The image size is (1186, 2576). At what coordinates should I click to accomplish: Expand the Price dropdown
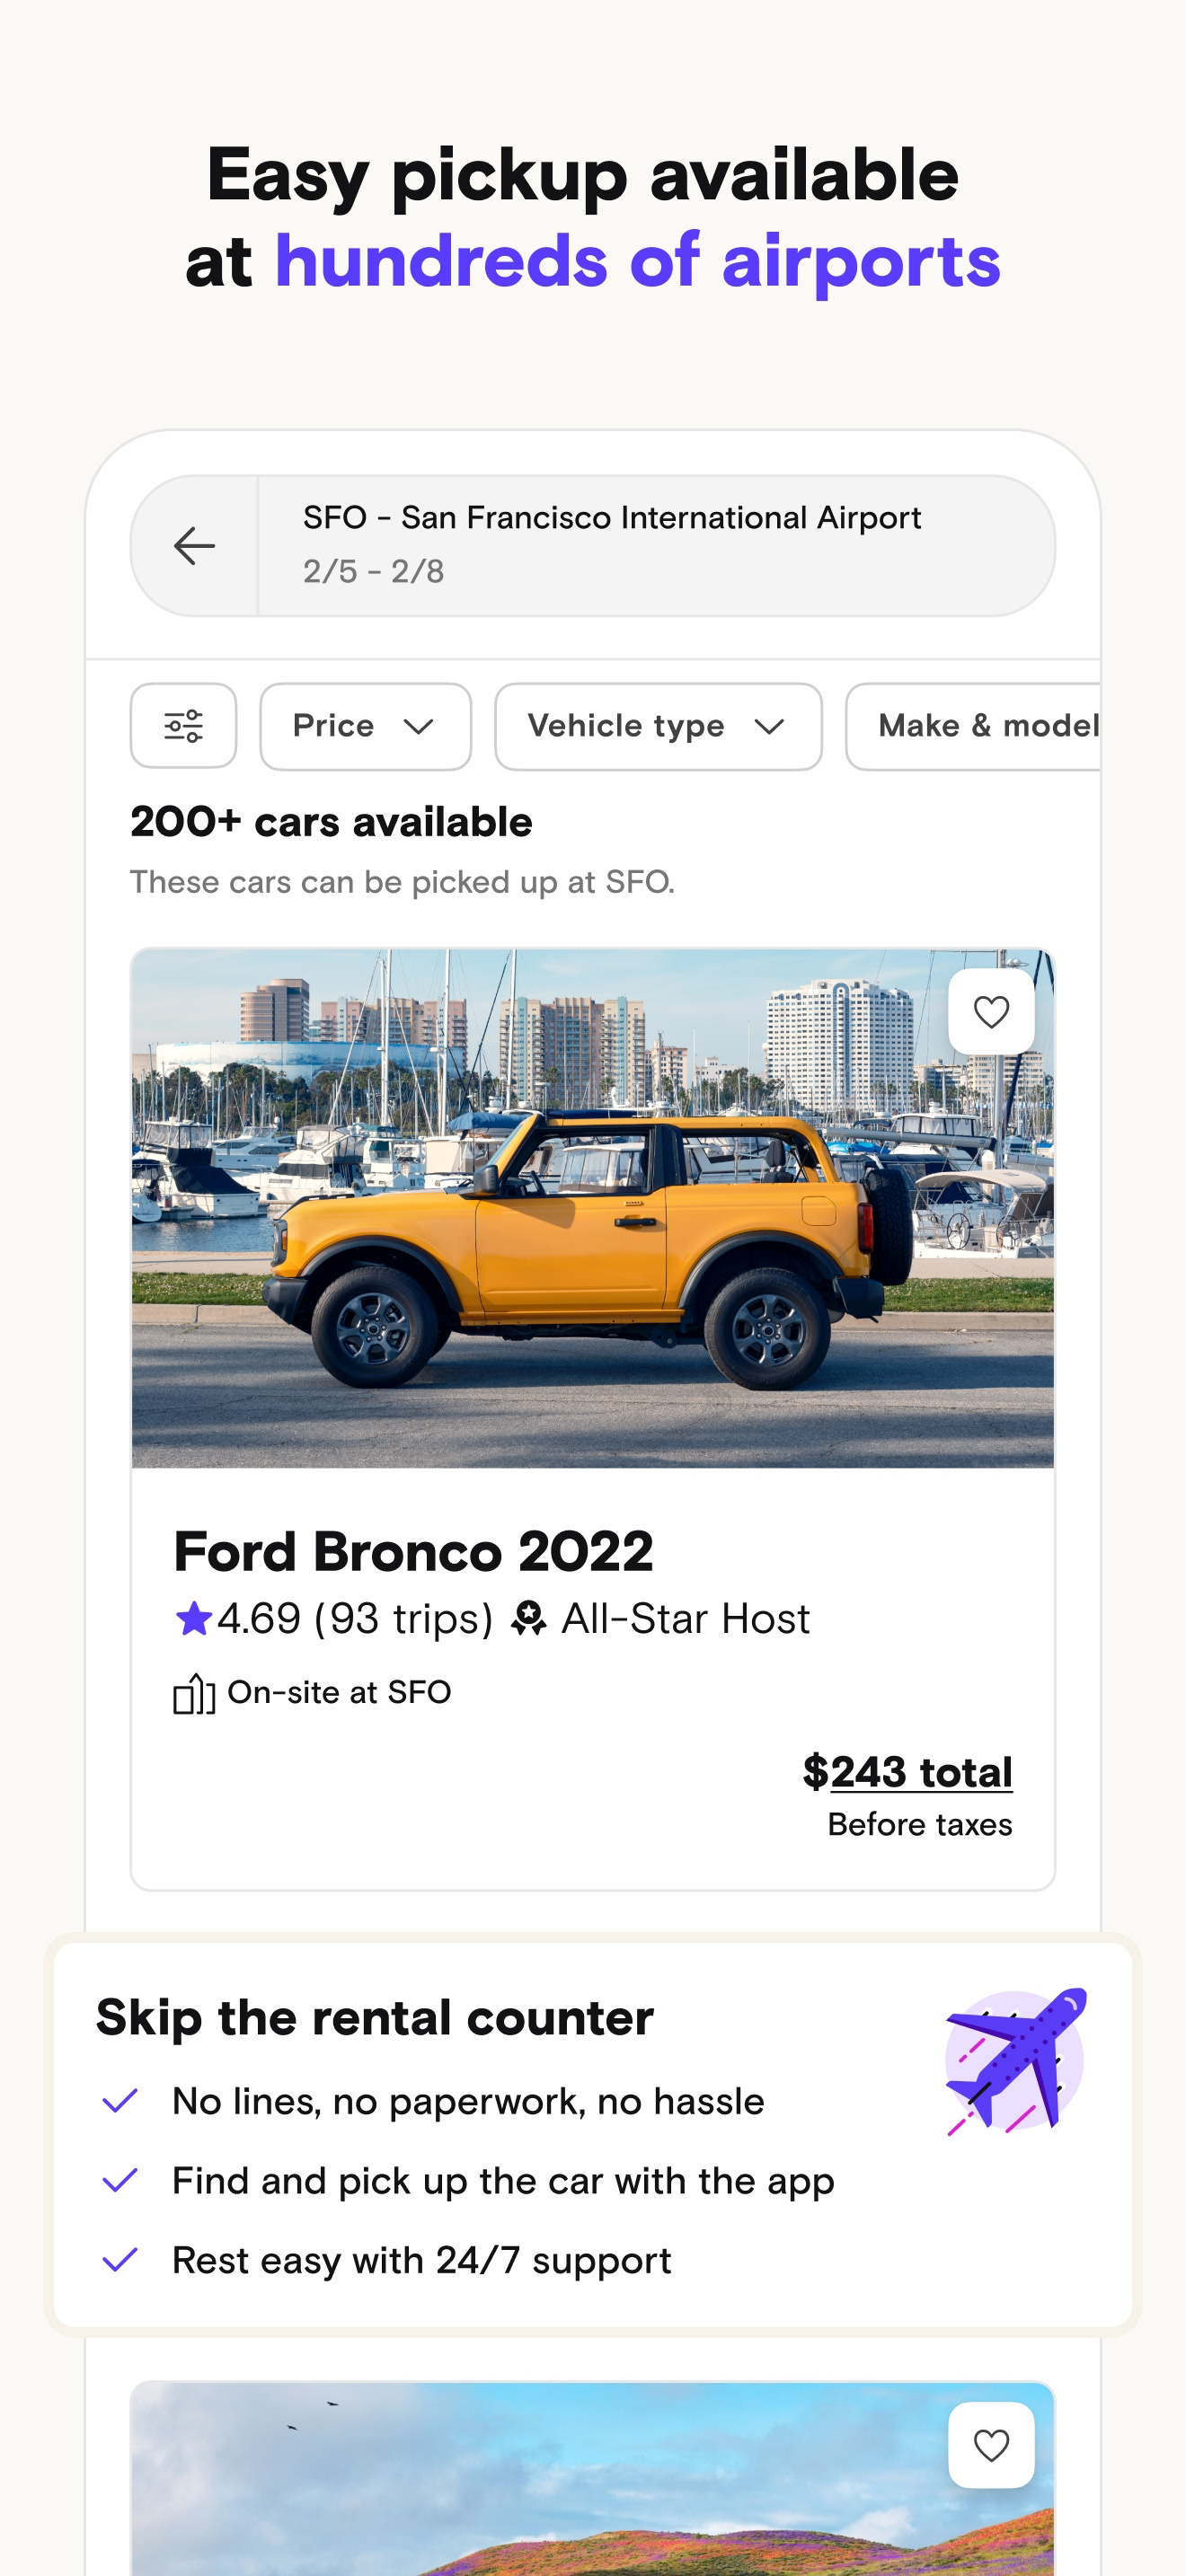coord(365,726)
